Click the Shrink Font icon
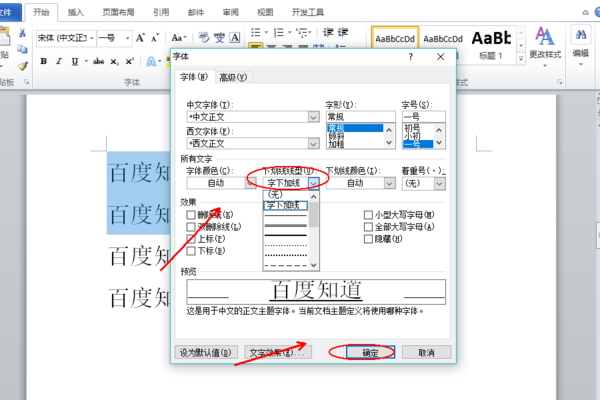 155,38
